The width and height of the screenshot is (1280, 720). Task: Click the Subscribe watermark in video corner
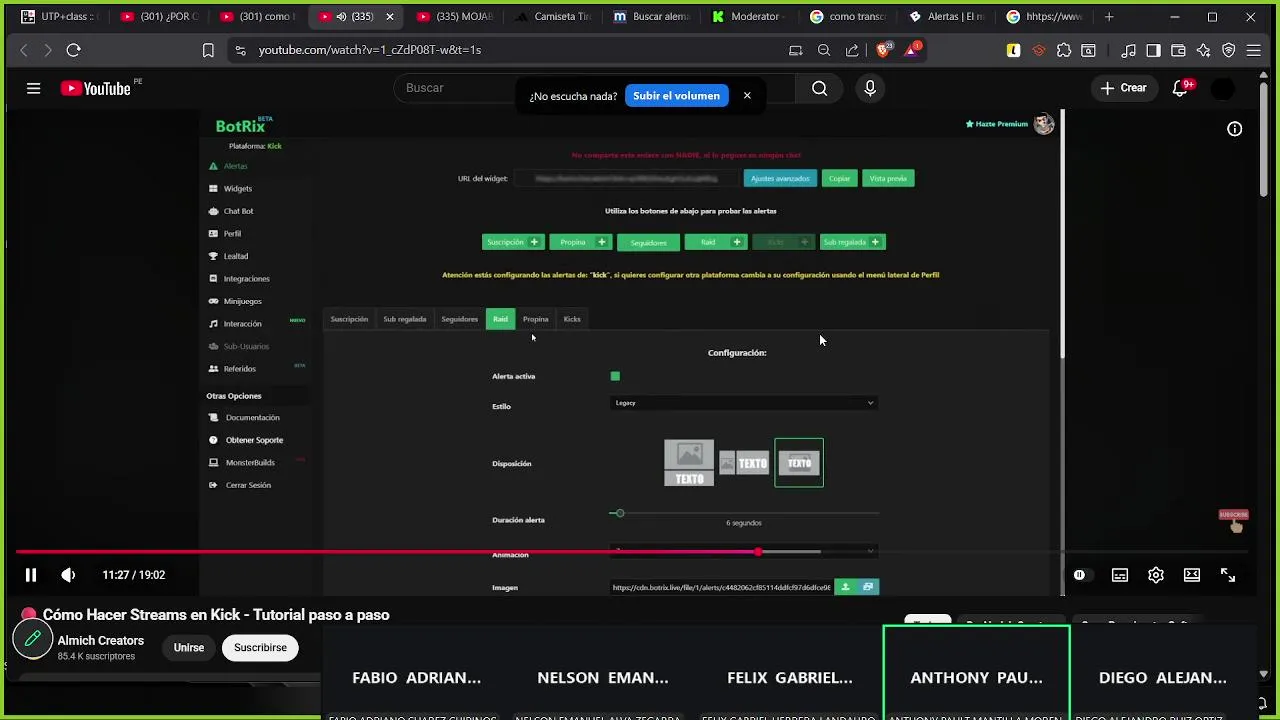pyautogui.click(x=1234, y=520)
